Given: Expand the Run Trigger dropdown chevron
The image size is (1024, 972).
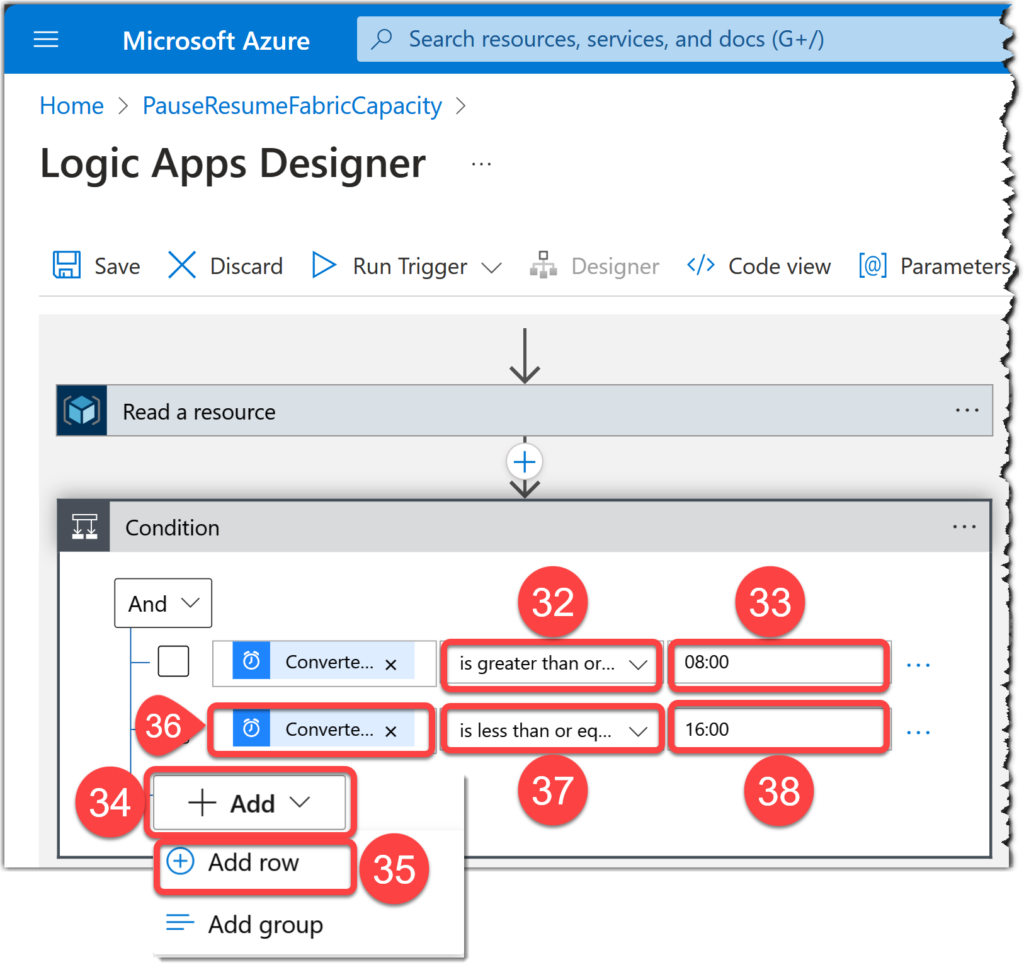Looking at the screenshot, I should tap(491, 267).
